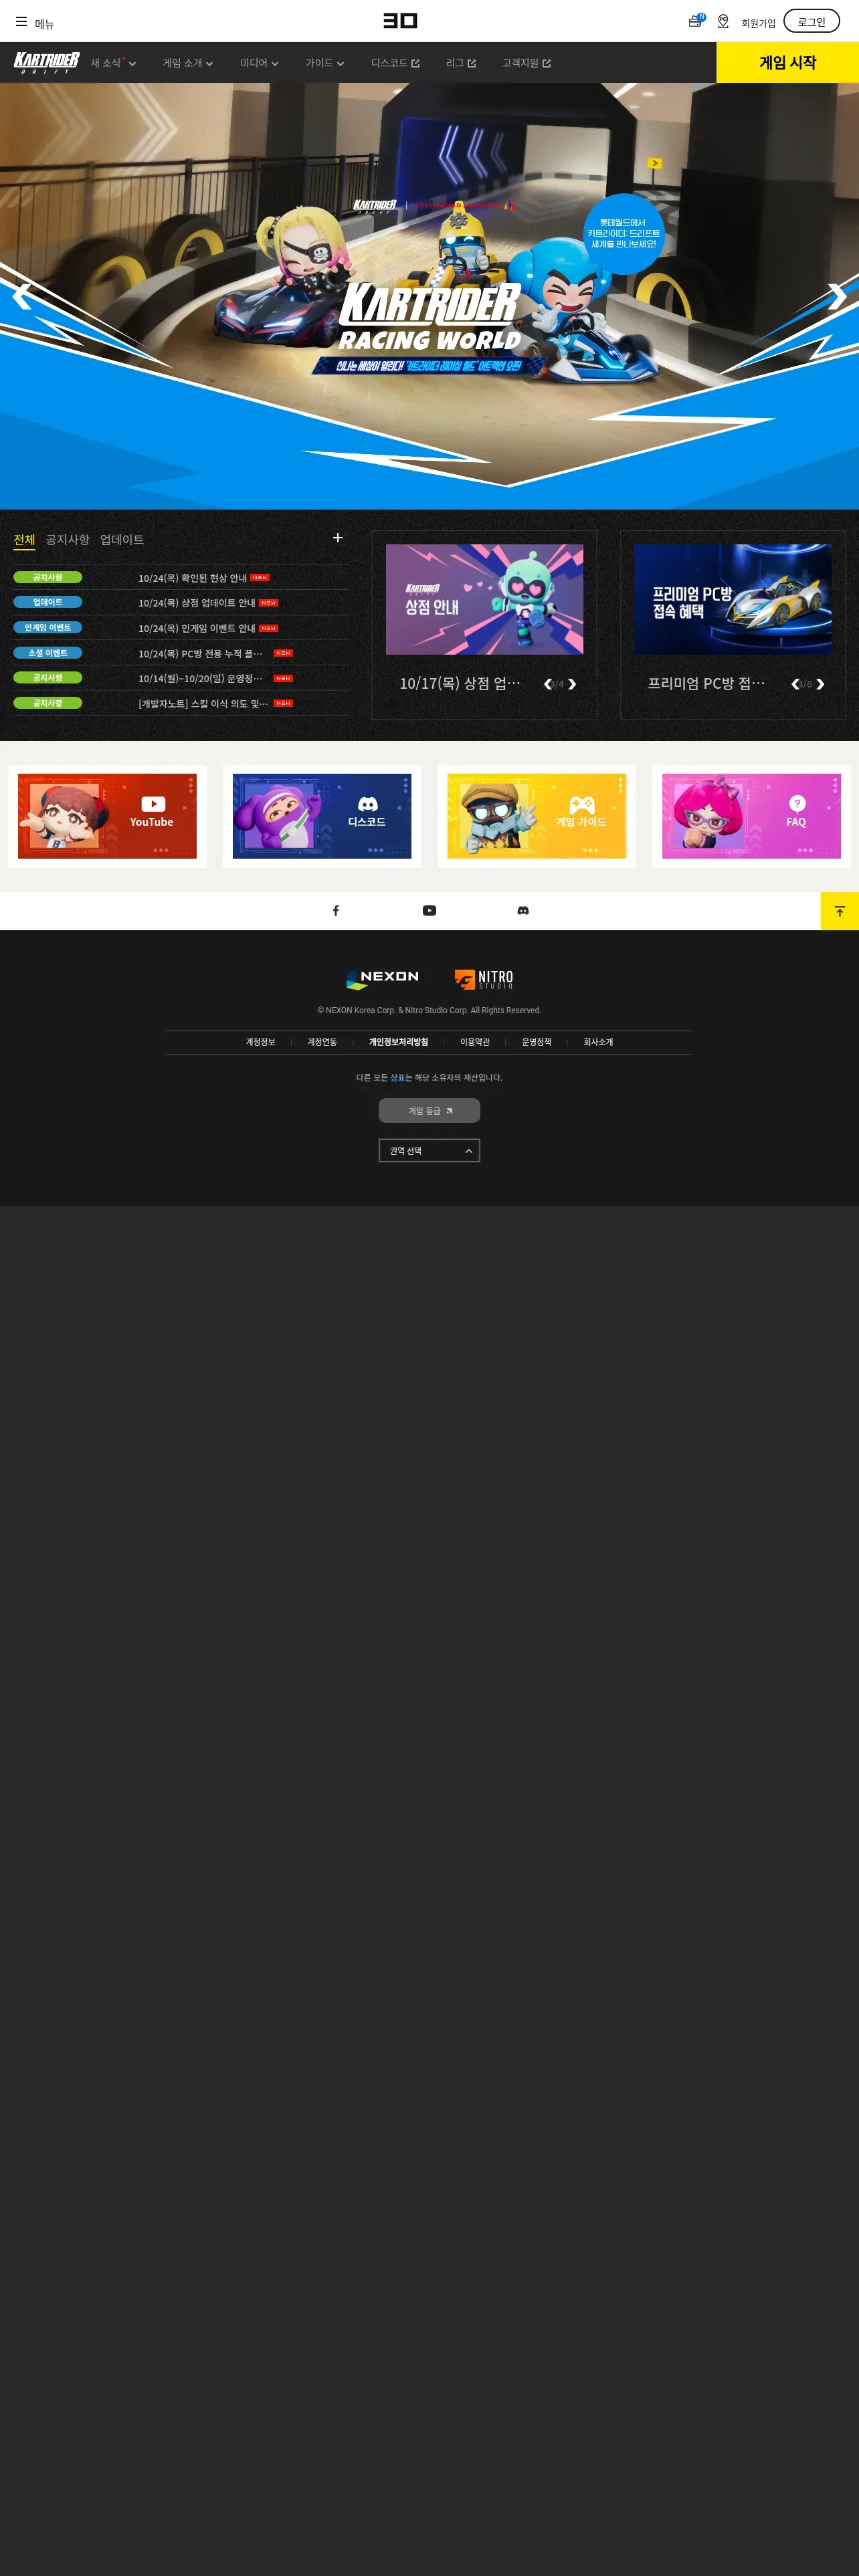Open the 게임 가이드 banner card
859x2576 pixels.
point(536,816)
